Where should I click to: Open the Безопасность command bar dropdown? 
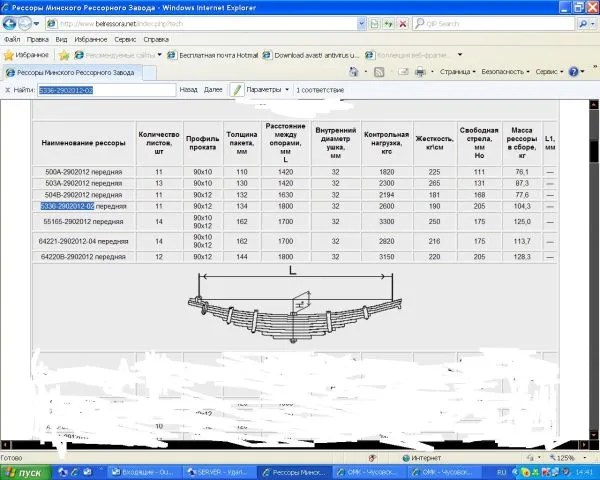[x=505, y=72]
